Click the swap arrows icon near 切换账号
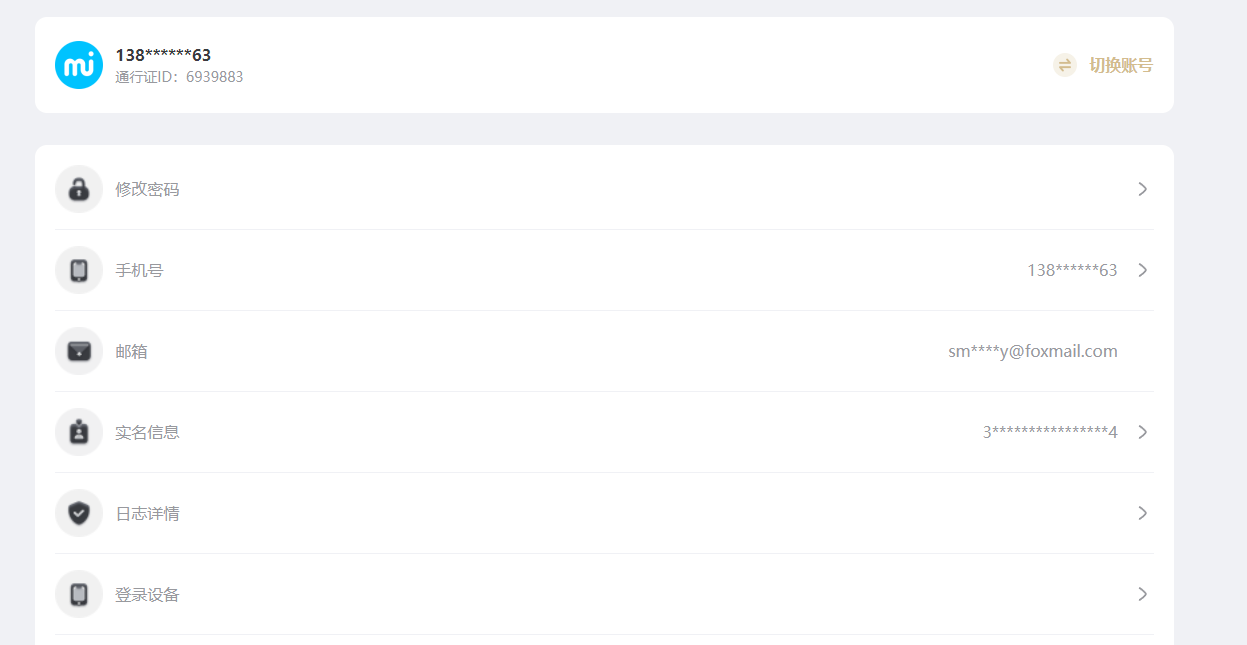The height and width of the screenshot is (645, 1247). tap(1065, 65)
